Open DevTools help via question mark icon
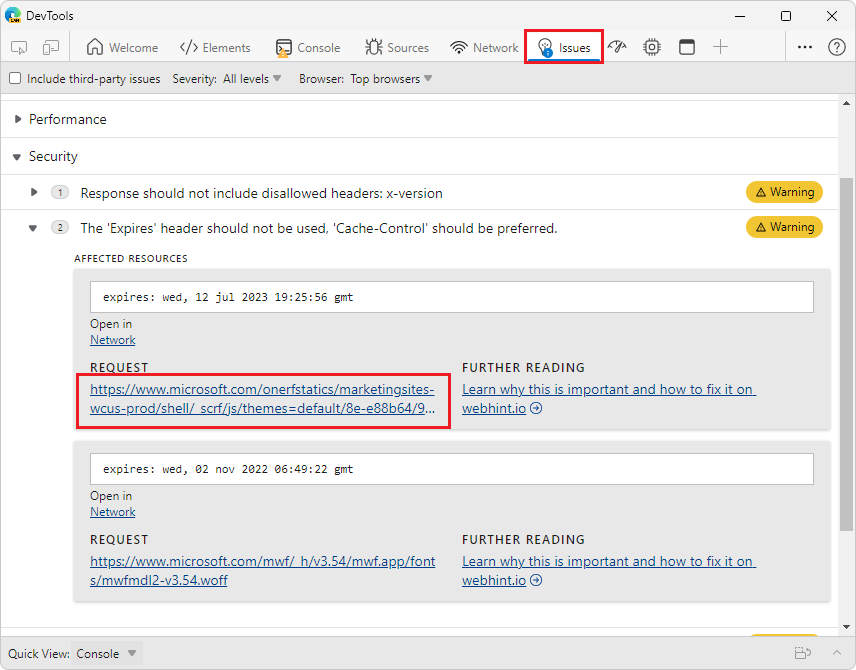The image size is (856, 670). 837,47
